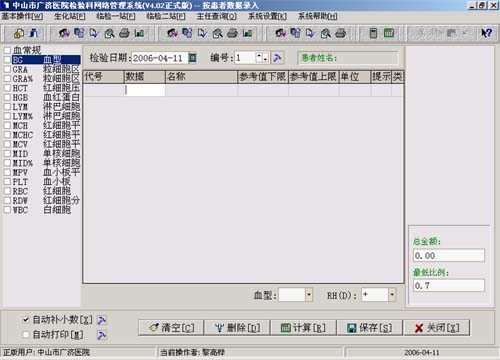Click the lock icon in toolbar
Image resolution: width=500 pixels, height=360 pixels.
(19, 33)
